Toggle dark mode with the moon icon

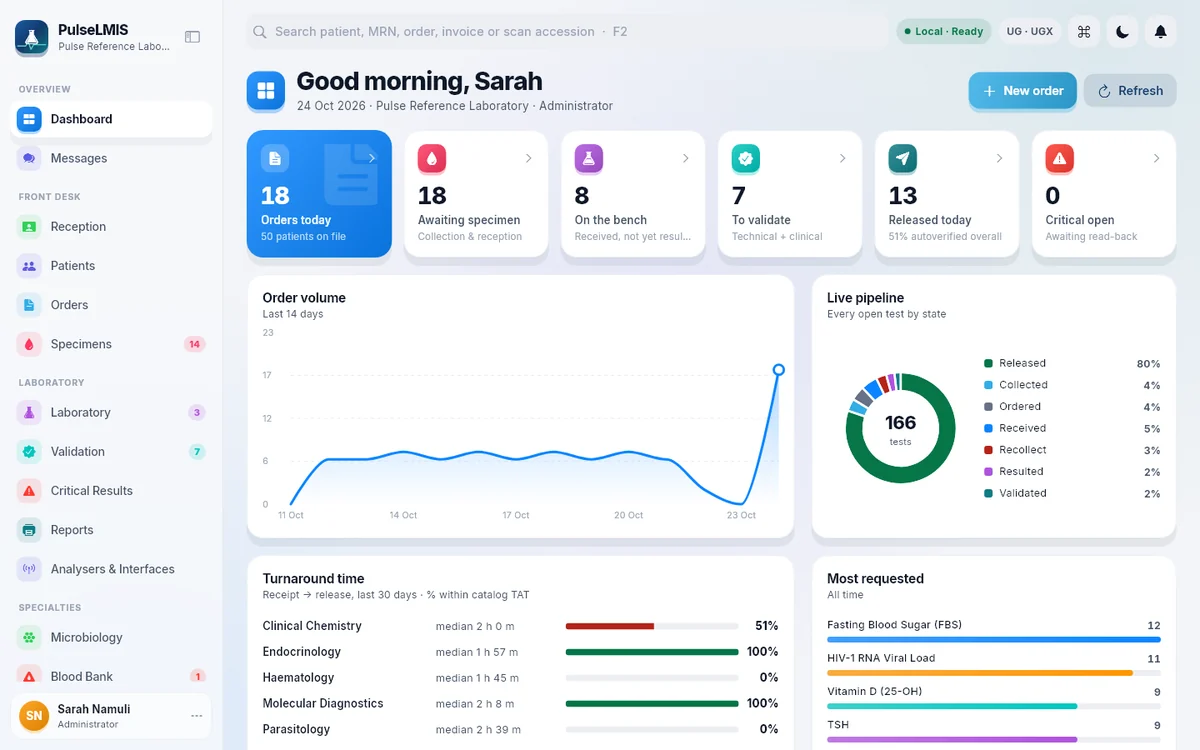tap(1122, 32)
